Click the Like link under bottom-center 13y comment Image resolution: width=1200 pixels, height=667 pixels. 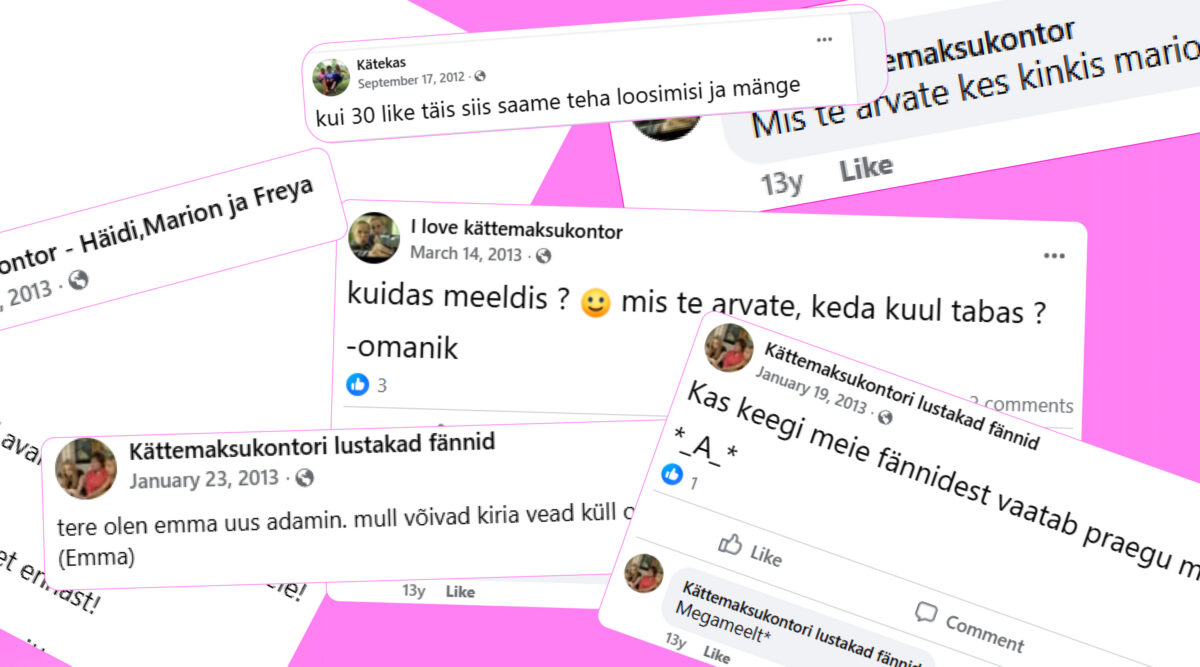460,592
